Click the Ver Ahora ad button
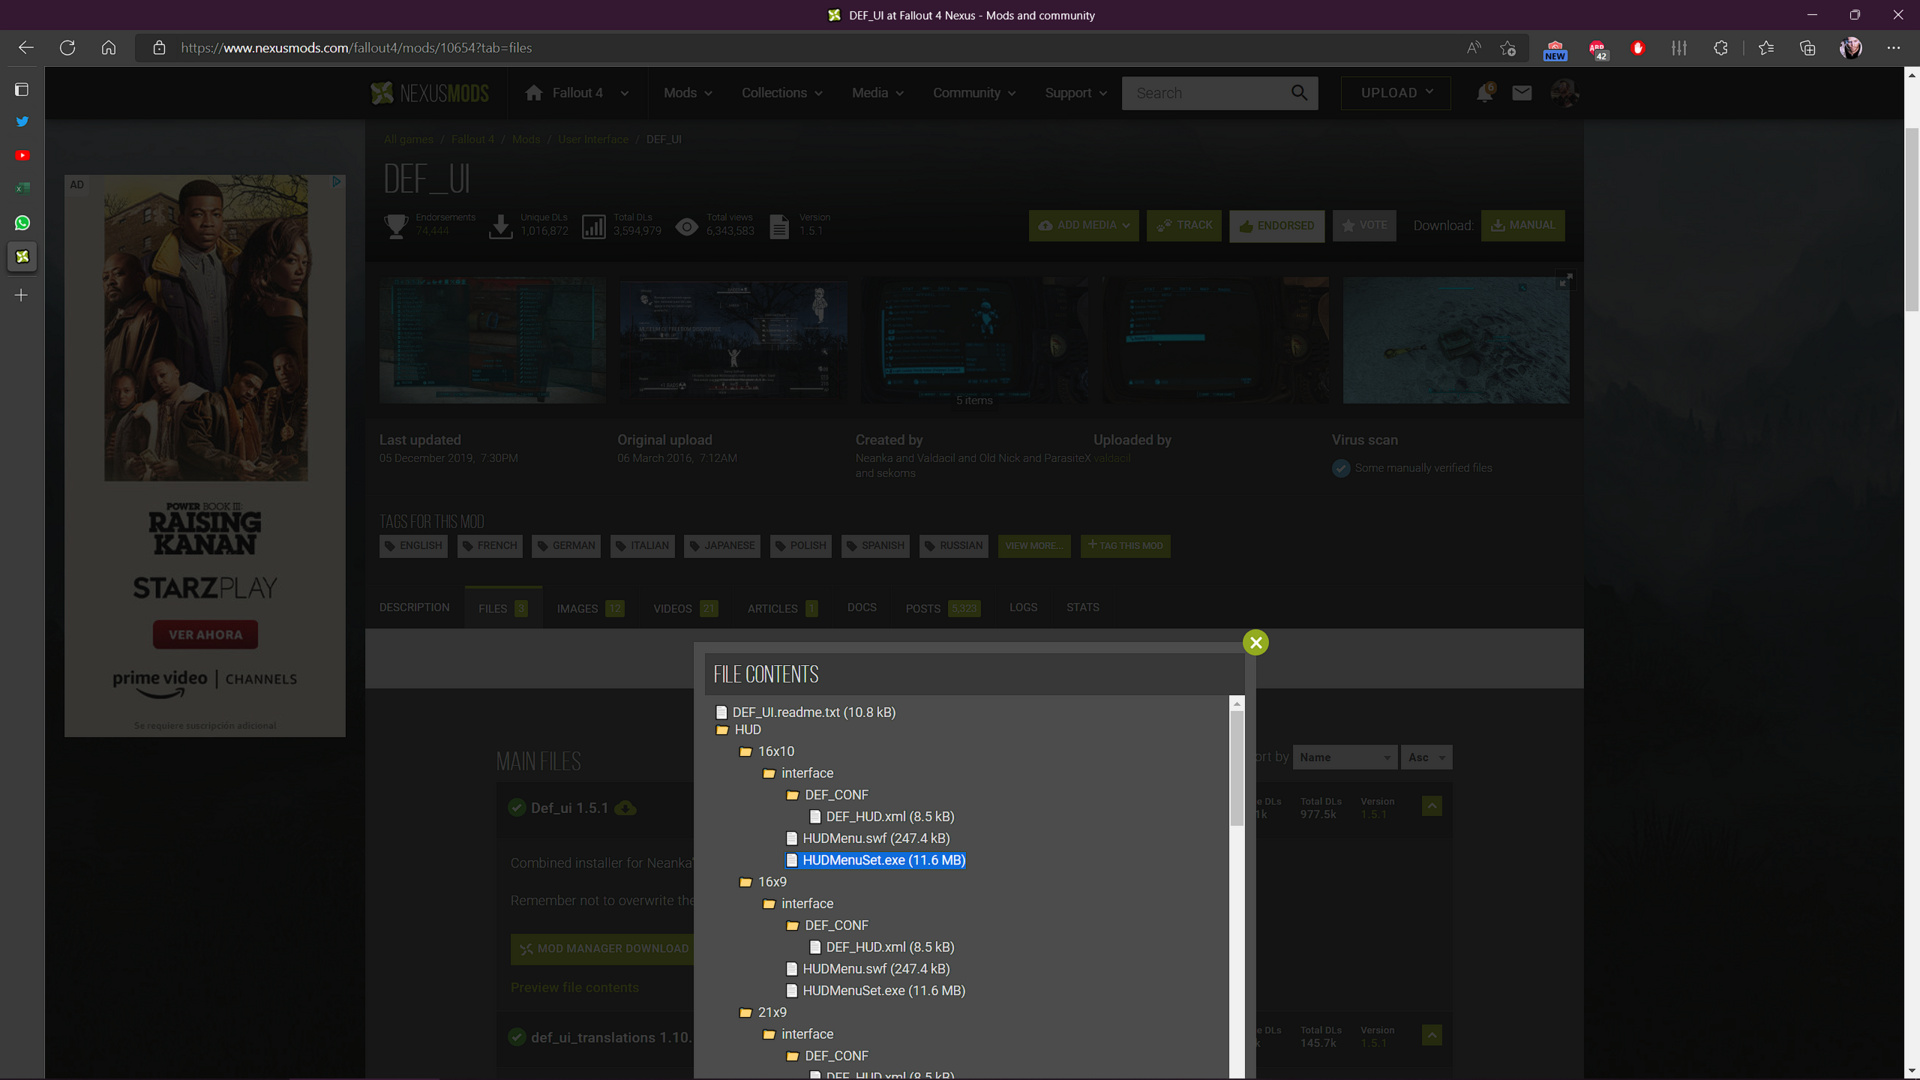The width and height of the screenshot is (1920, 1080). pos(205,635)
